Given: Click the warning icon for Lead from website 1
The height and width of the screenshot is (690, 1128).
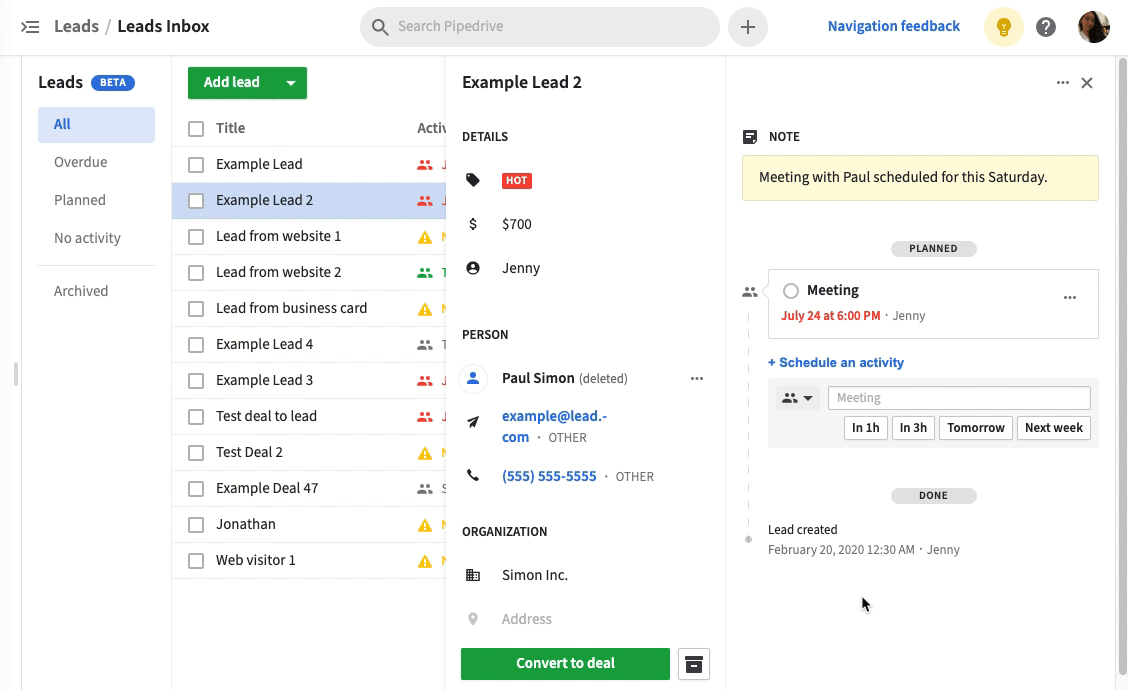Looking at the screenshot, I should [425, 237].
